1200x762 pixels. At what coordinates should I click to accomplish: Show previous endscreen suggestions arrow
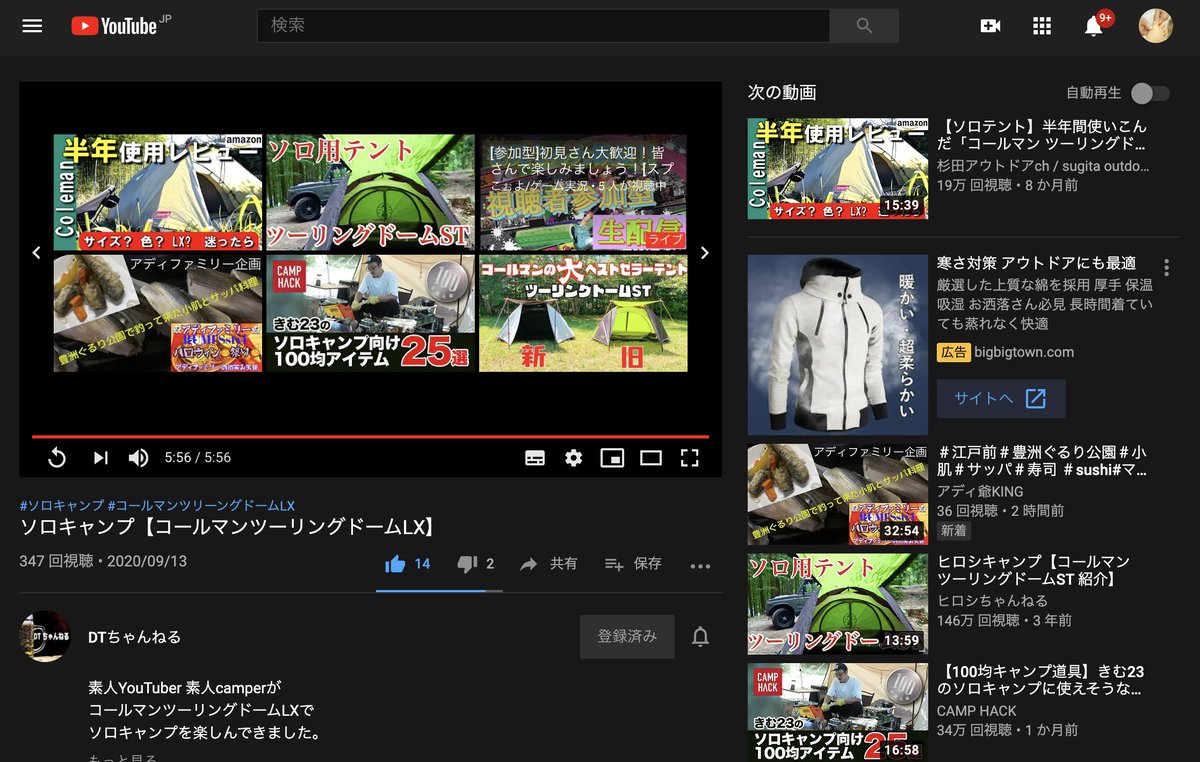click(36, 252)
